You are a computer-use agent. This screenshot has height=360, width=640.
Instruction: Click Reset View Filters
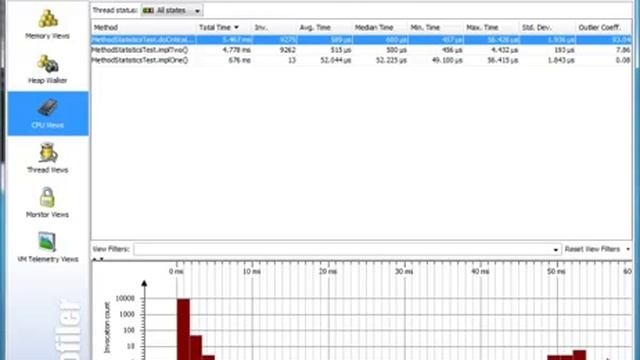[x=592, y=249]
